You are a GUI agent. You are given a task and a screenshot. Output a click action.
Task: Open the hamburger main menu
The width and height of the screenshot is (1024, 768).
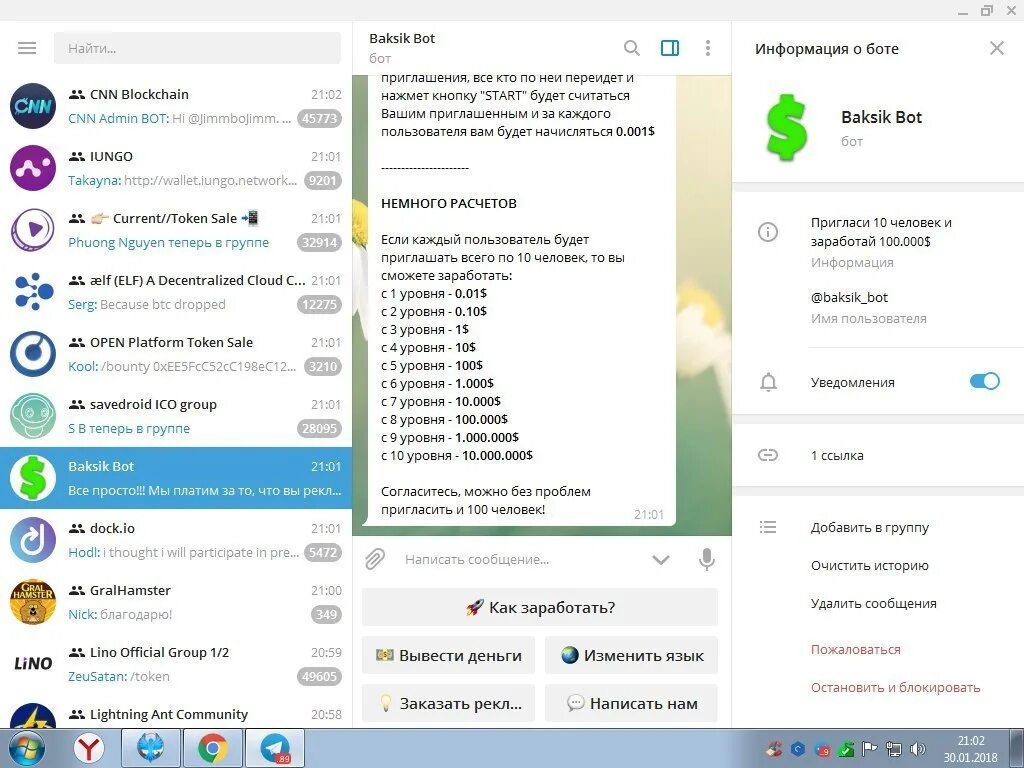pos(27,48)
